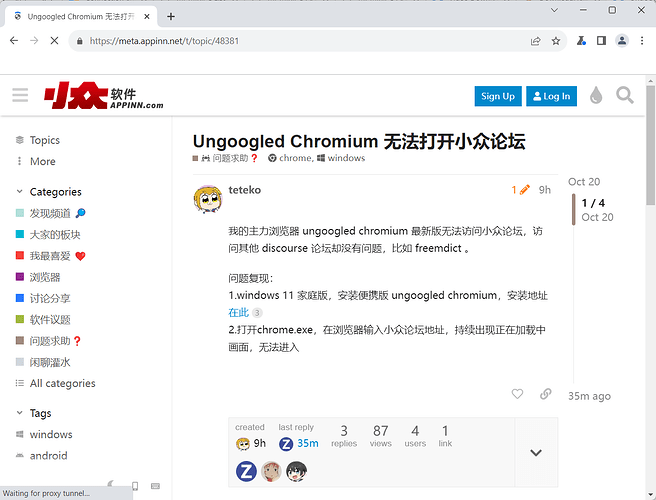Open the 我最喜爱 category

pyautogui.click(x=50, y=256)
